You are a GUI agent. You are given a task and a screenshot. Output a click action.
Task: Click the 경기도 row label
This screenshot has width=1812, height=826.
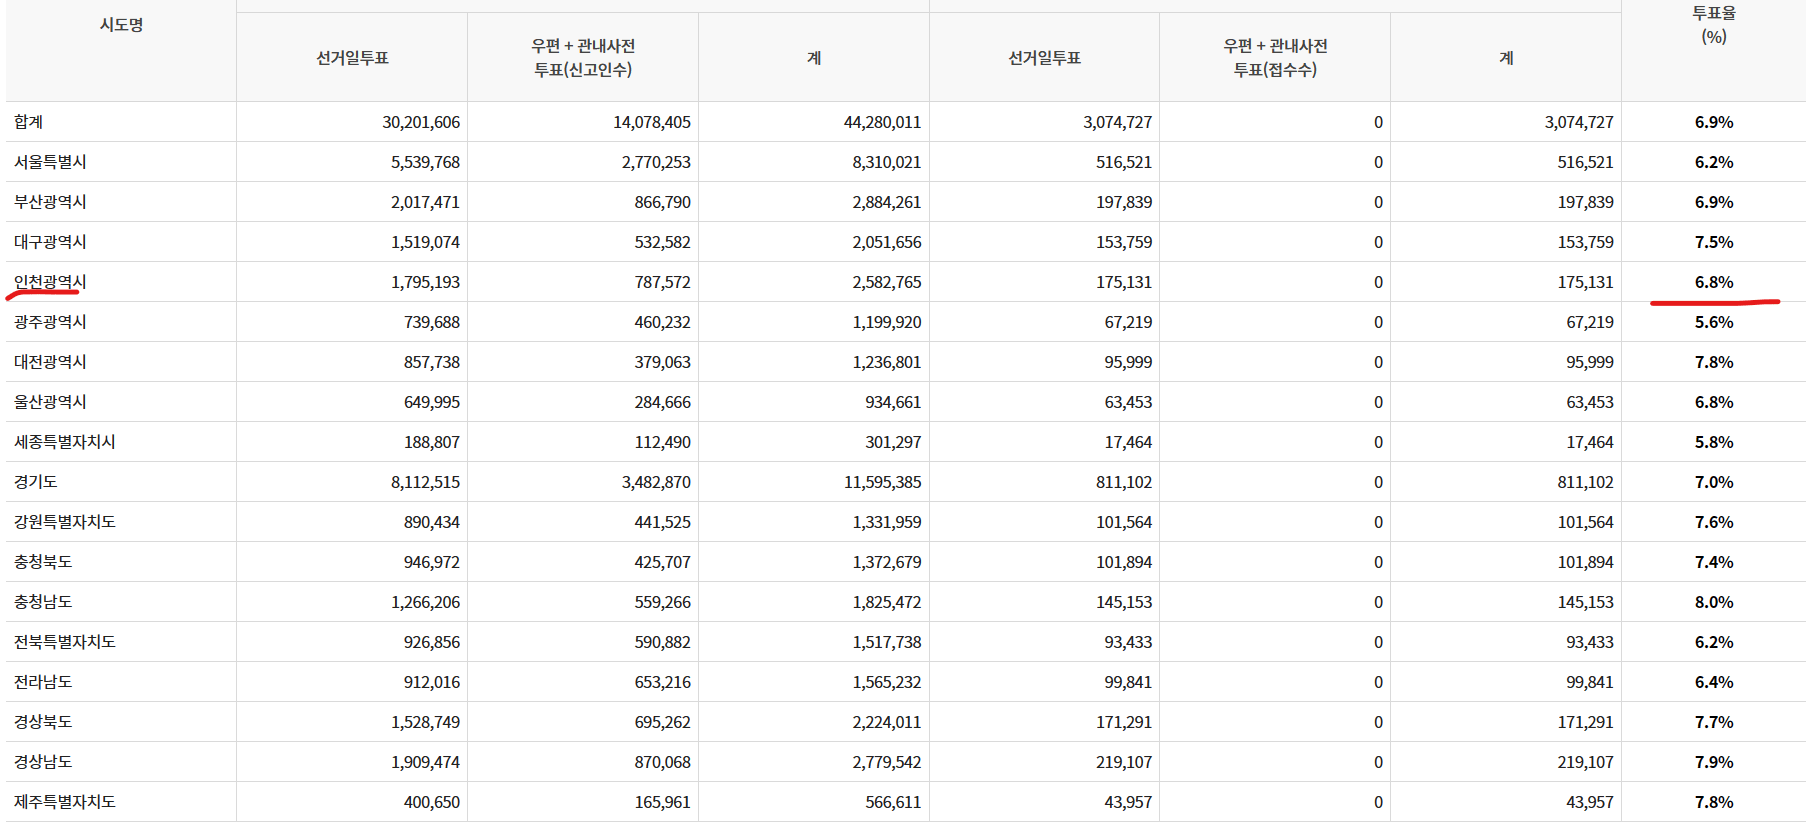[x=36, y=482]
